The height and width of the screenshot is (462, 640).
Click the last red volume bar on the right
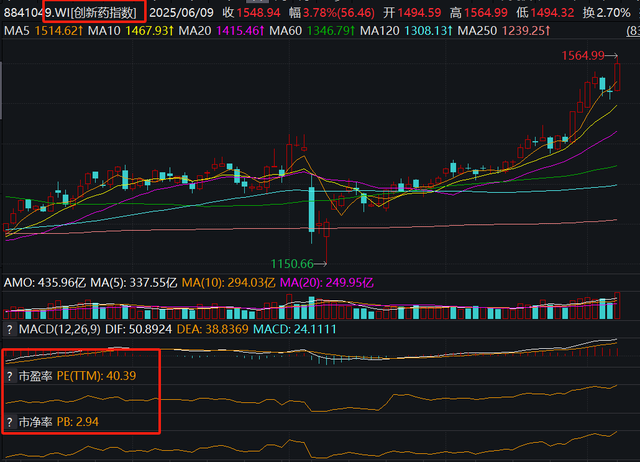click(617, 305)
